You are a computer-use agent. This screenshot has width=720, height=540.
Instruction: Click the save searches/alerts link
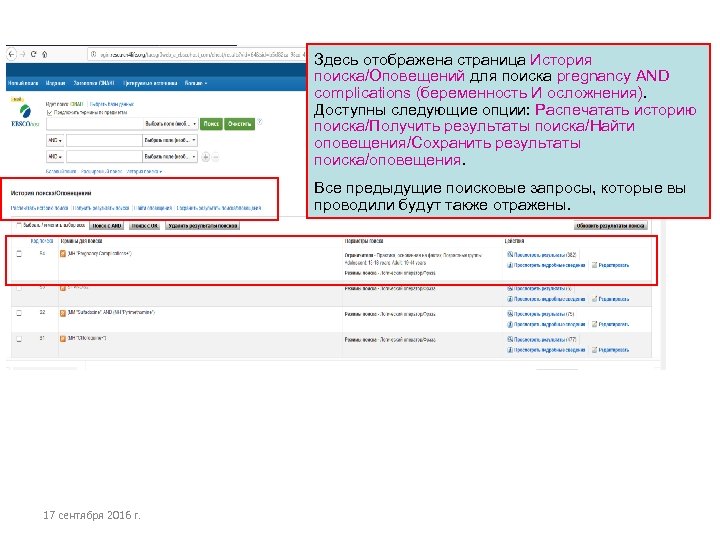coord(219,208)
